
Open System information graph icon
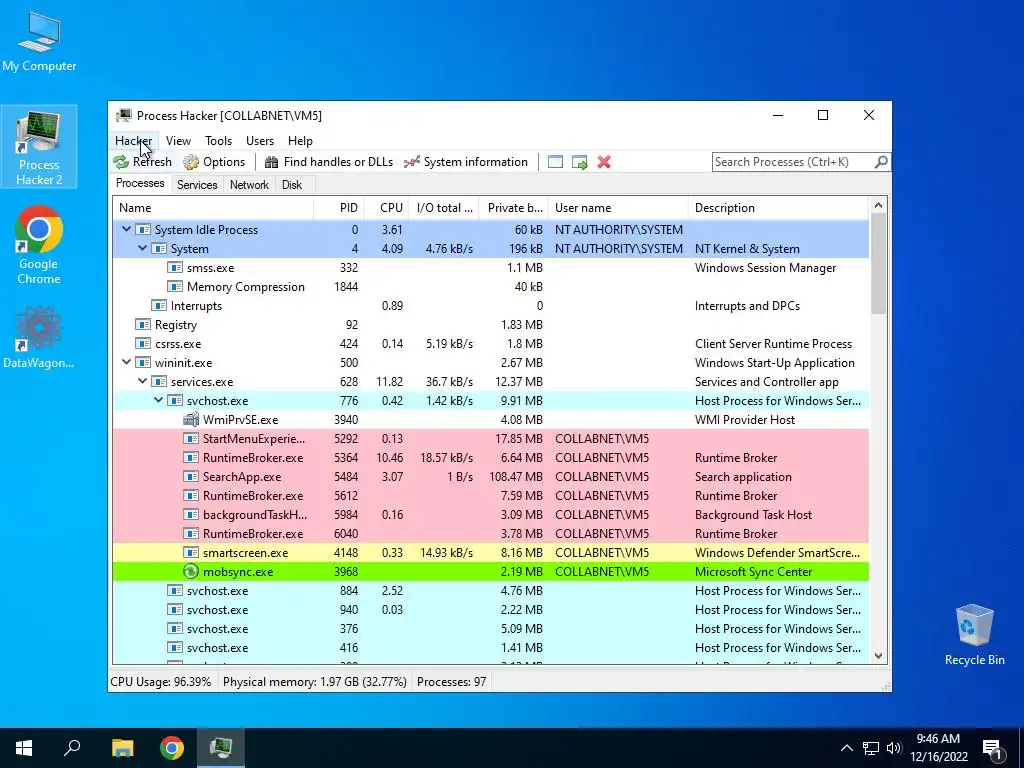pyautogui.click(x=411, y=162)
